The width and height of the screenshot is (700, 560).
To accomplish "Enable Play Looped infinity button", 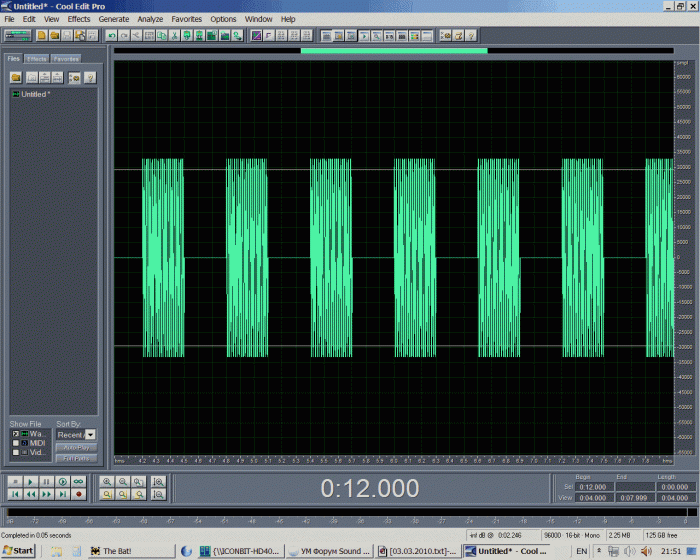I will [79, 481].
